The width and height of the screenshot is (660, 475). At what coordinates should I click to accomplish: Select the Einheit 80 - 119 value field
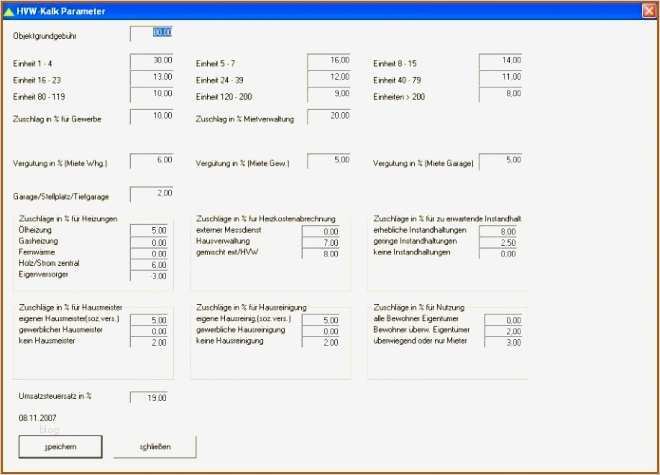[152, 95]
